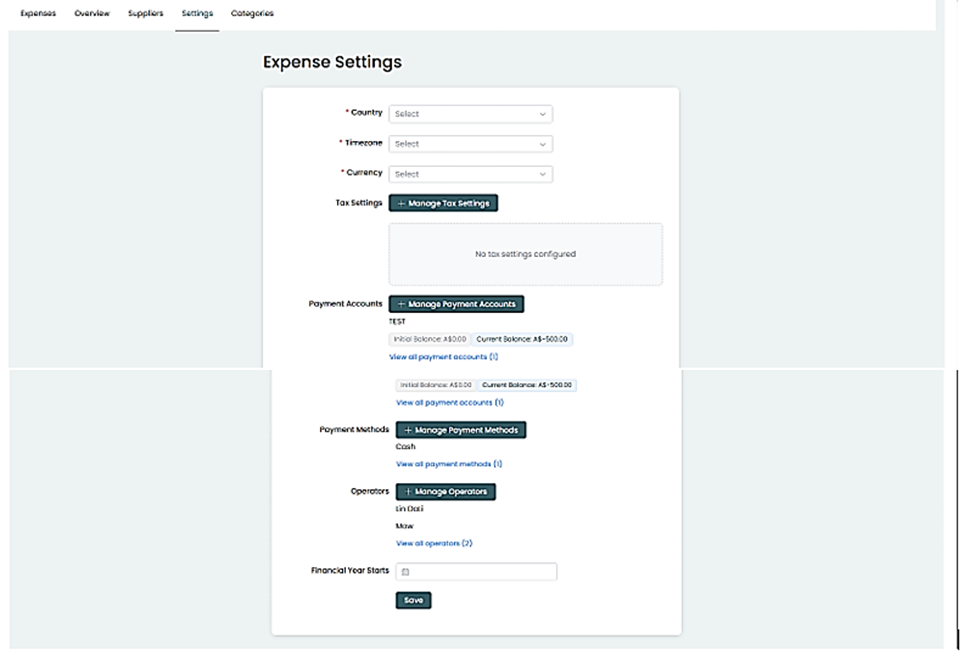The width and height of the screenshot is (975, 661).
Task: Save the expense settings
Action: [413, 601]
